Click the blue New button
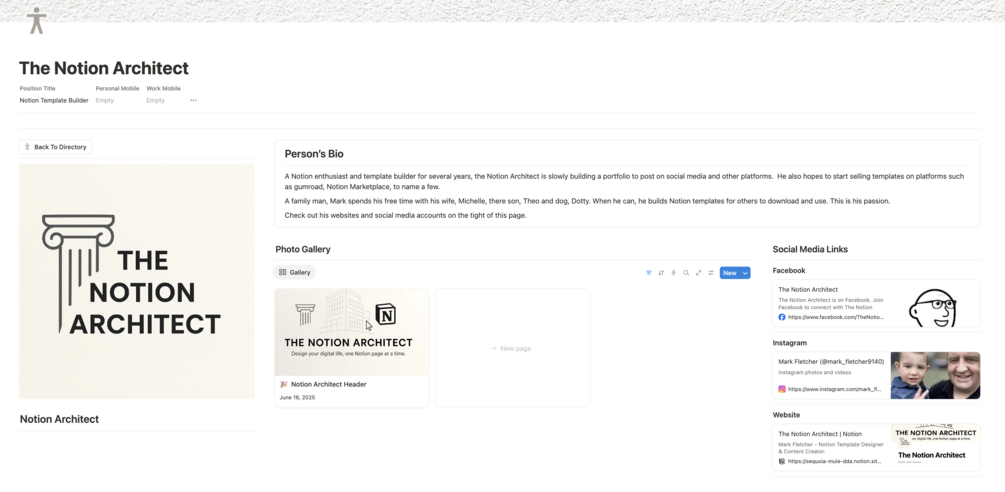The image size is (1005, 492). coord(730,273)
